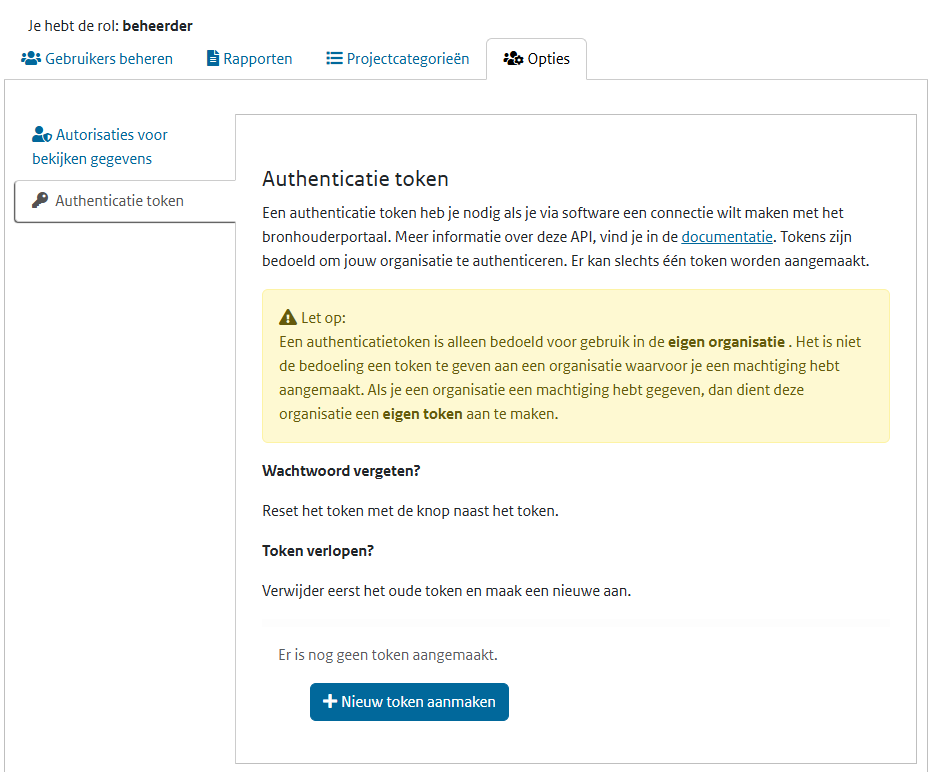
Task: Select the Opties tab
Action: pos(548,59)
